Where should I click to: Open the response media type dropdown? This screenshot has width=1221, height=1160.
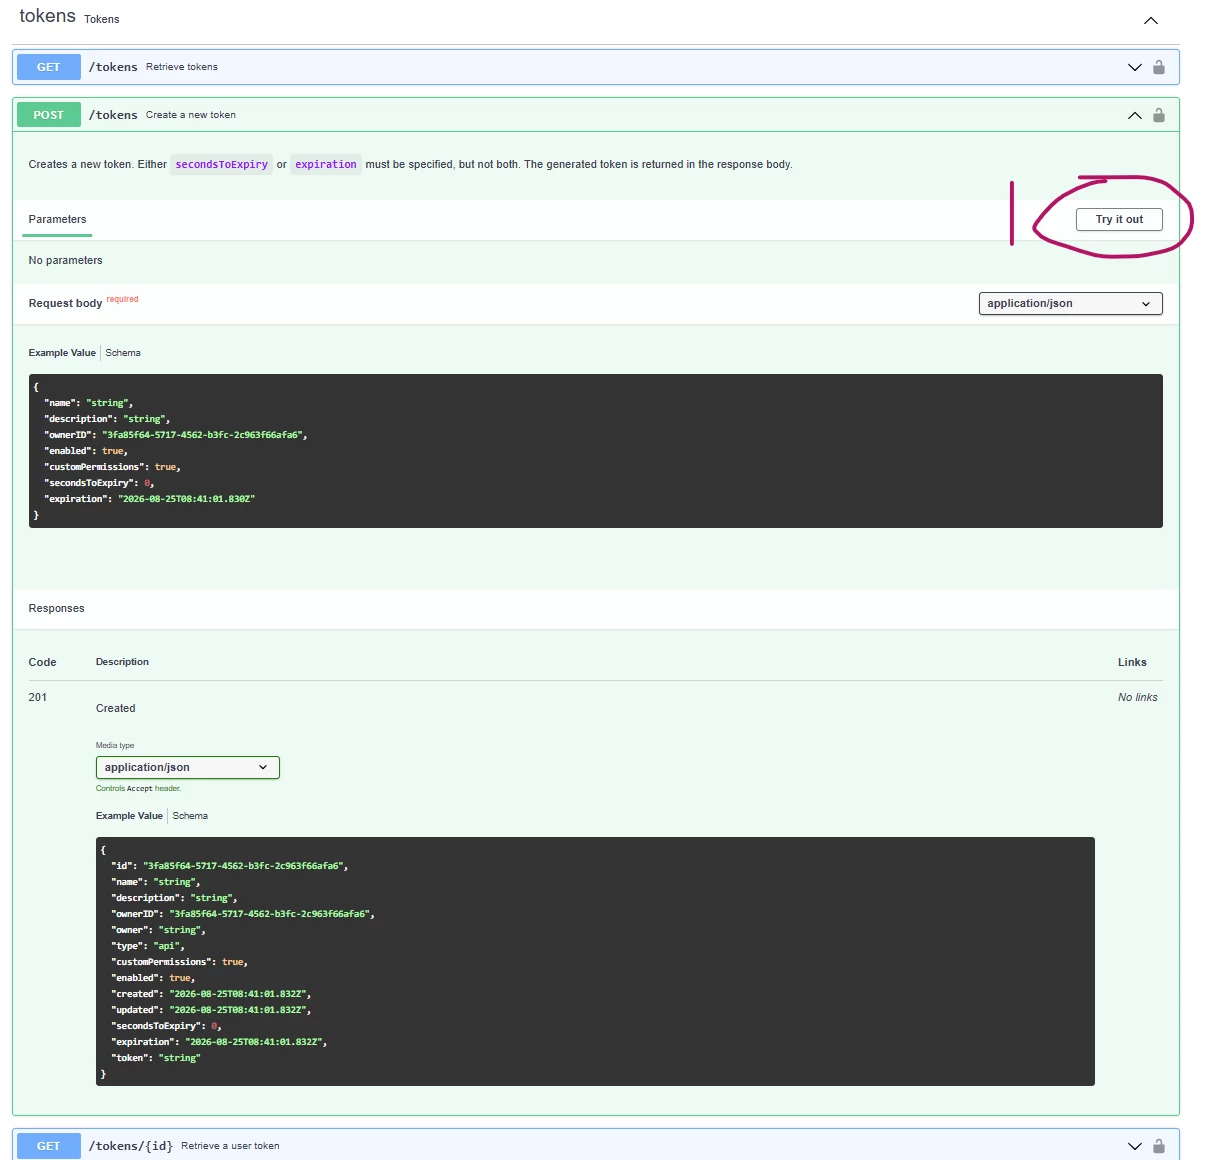(x=187, y=767)
